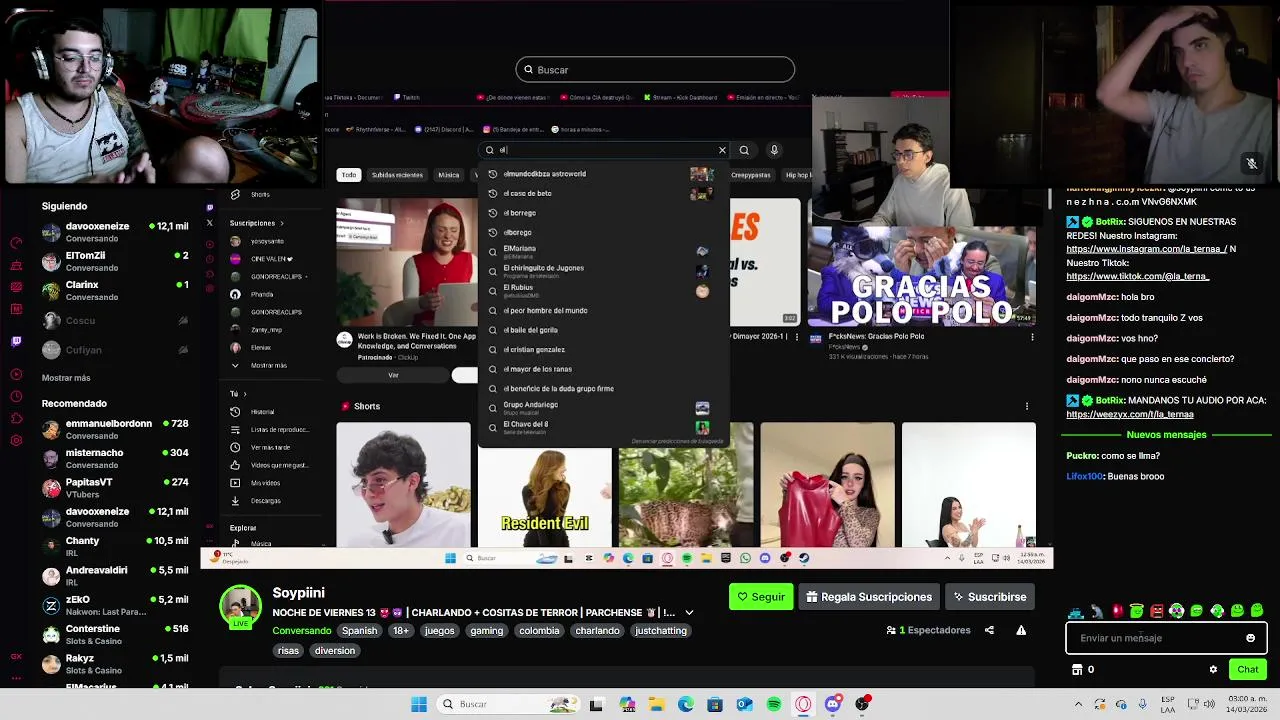
Task: Click Nuevos mensajes divider to jump down
Action: (x=1166, y=435)
